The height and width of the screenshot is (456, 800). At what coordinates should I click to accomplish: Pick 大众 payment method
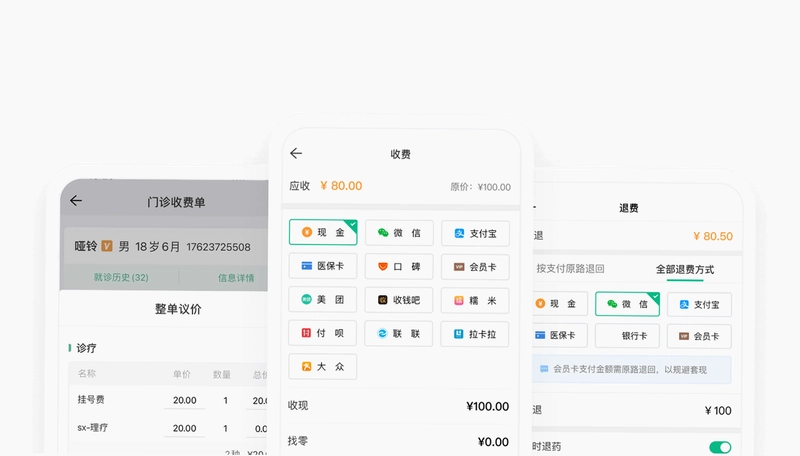(x=322, y=366)
